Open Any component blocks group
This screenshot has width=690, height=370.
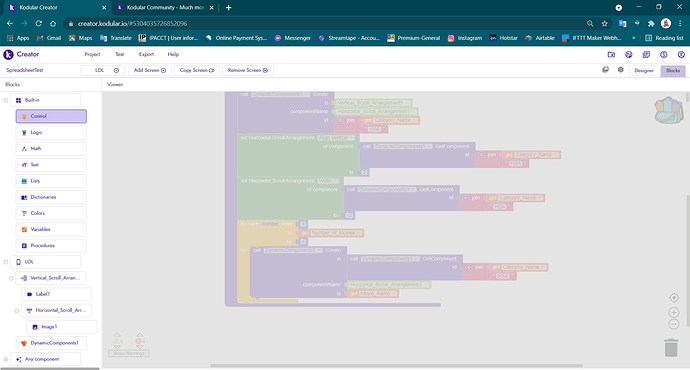coord(45,359)
